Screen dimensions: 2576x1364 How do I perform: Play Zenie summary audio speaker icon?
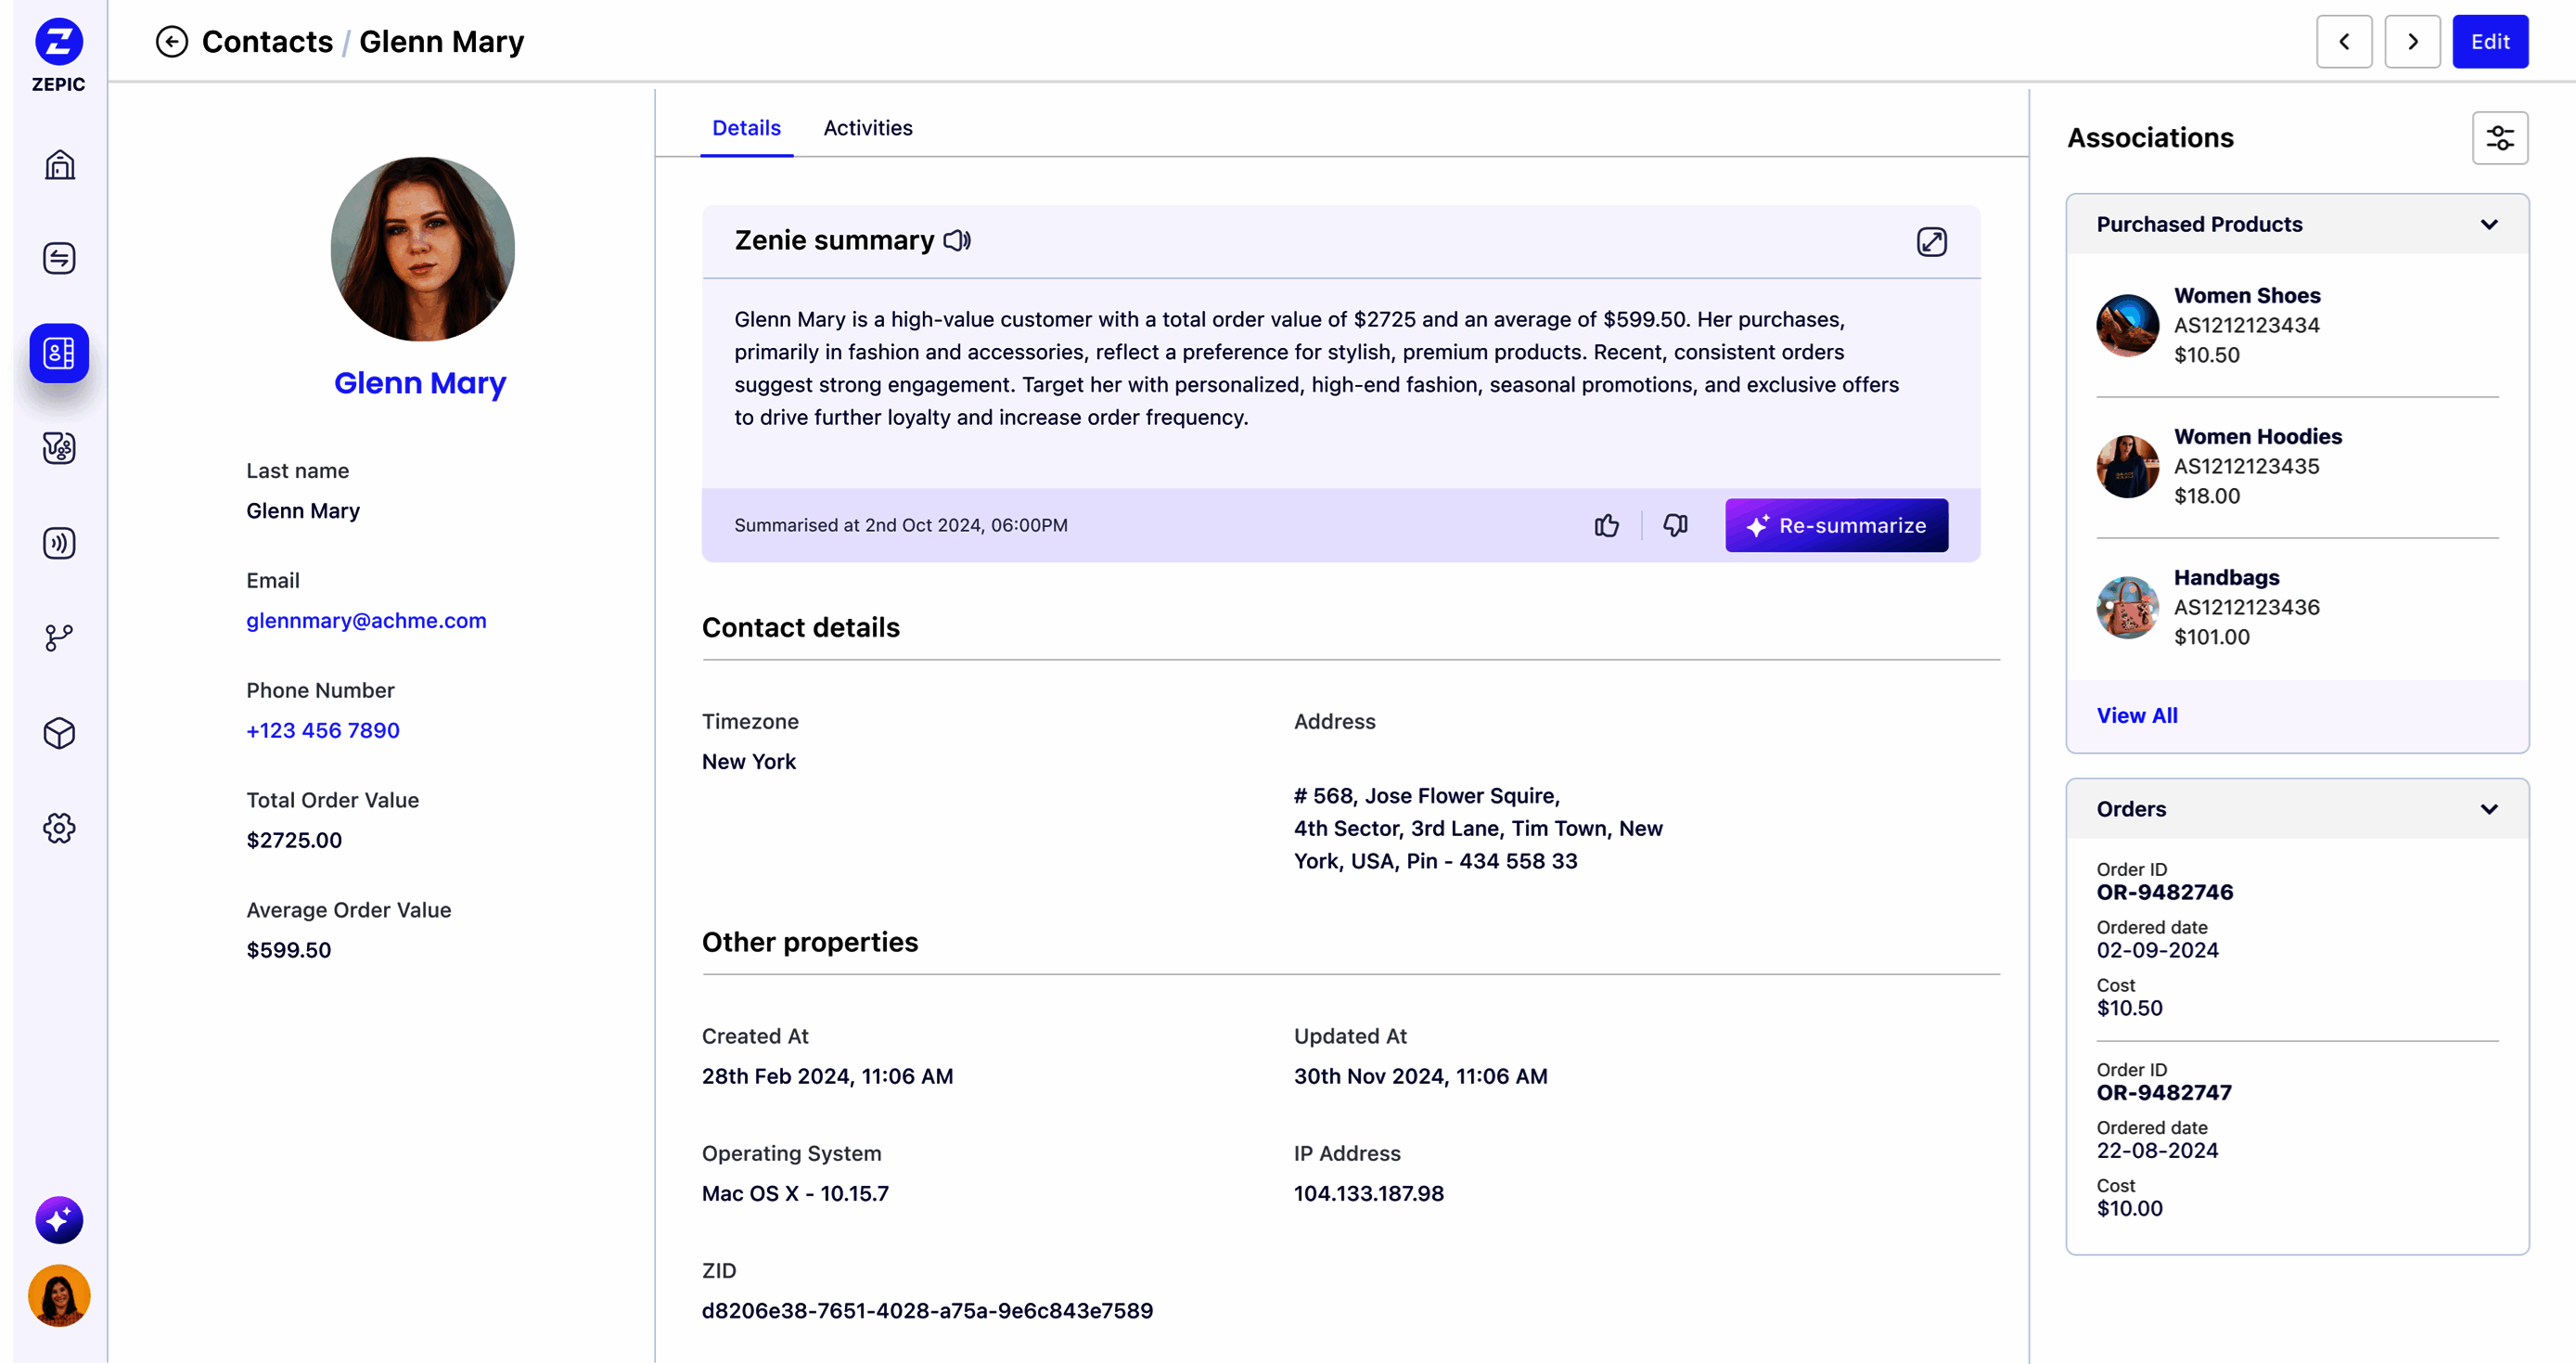click(x=957, y=240)
